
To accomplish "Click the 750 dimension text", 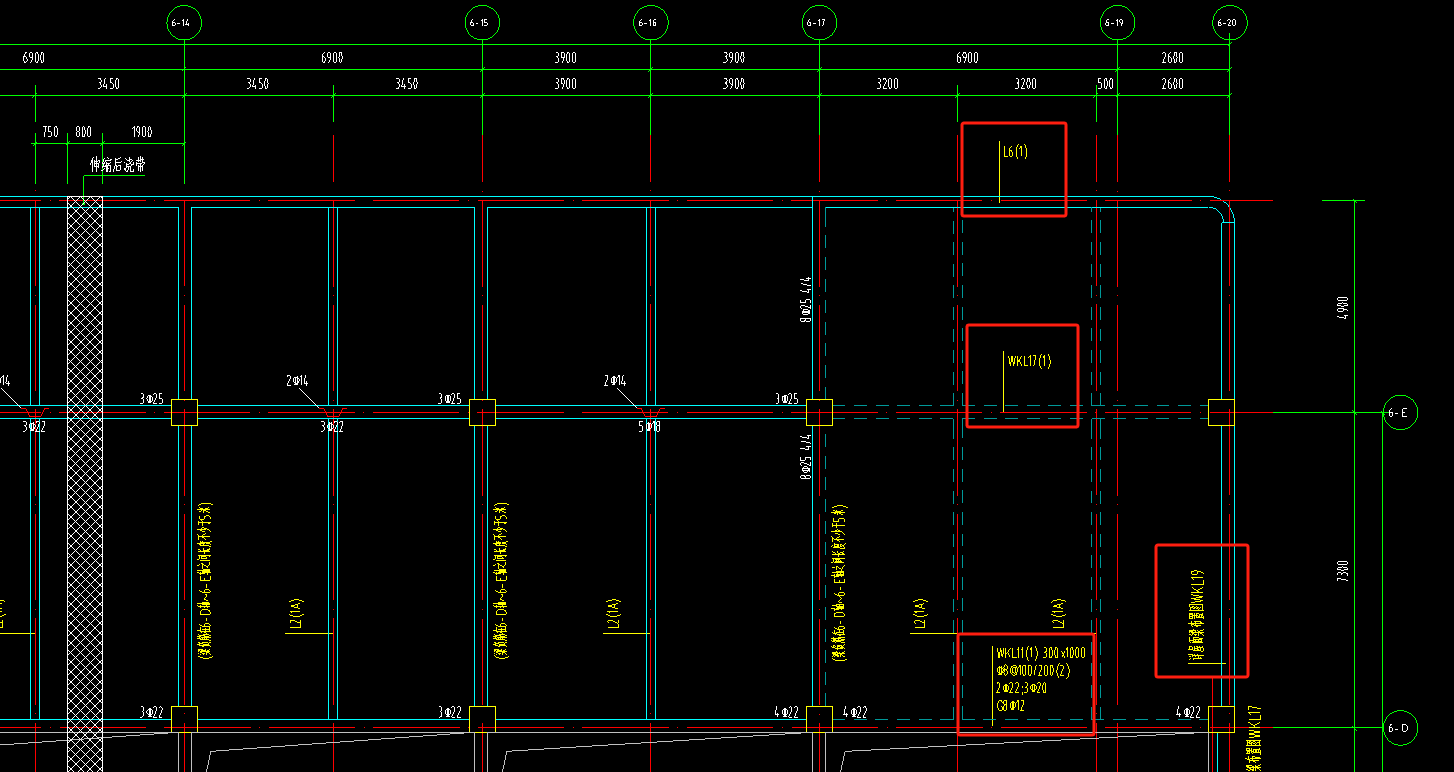I will pos(50,132).
